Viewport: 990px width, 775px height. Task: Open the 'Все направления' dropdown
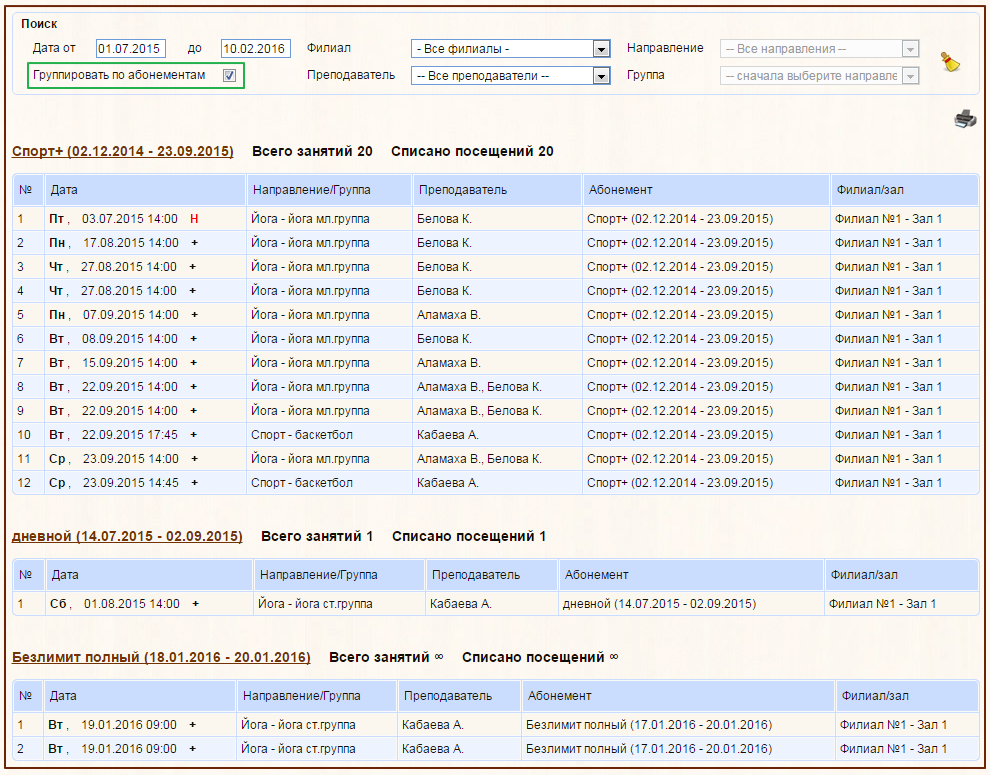[x=820, y=49]
